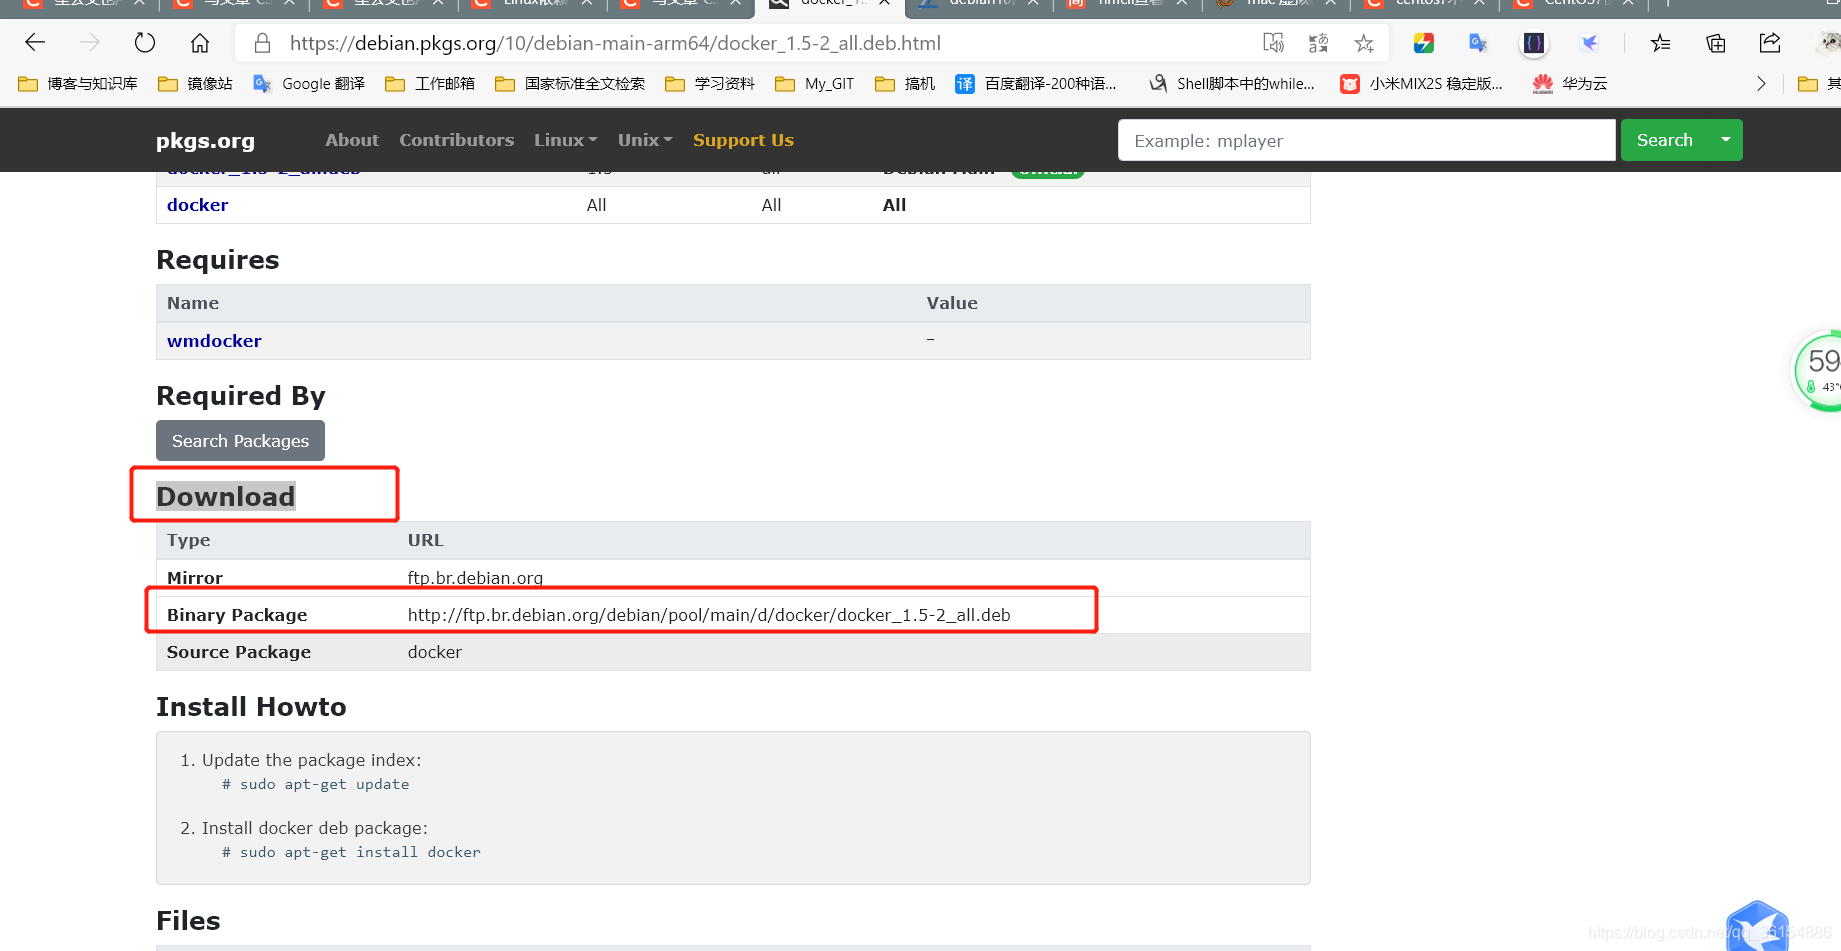Open the browser home page
This screenshot has width=1841, height=951.
(200, 43)
